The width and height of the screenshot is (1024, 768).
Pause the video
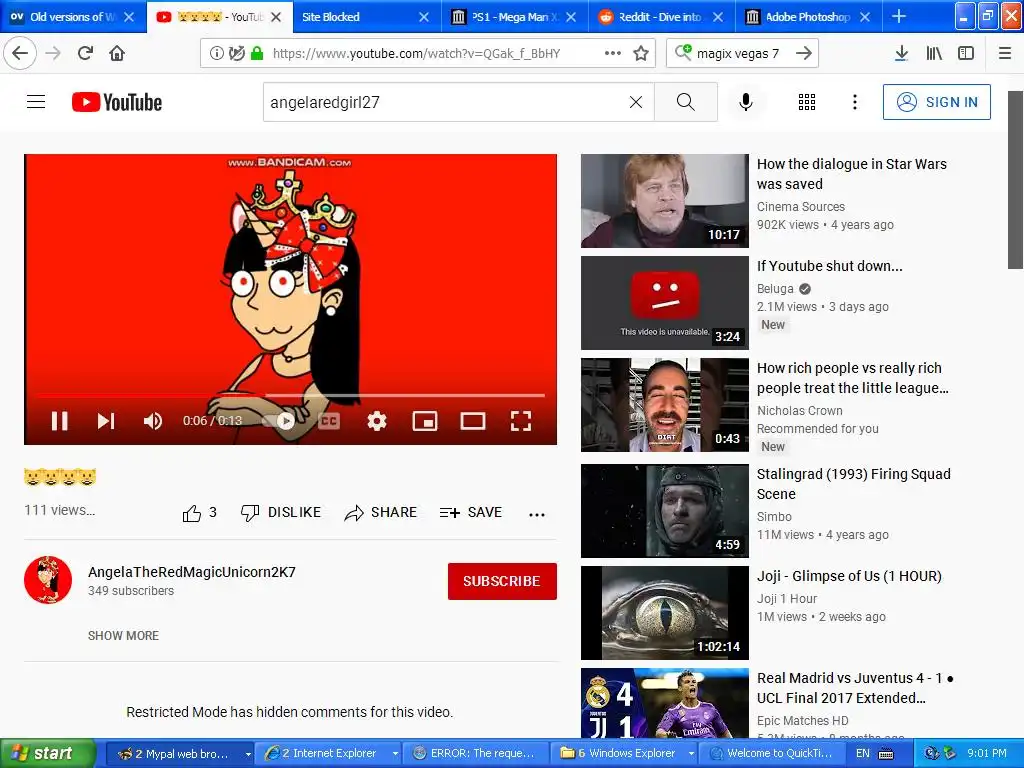[x=59, y=421]
